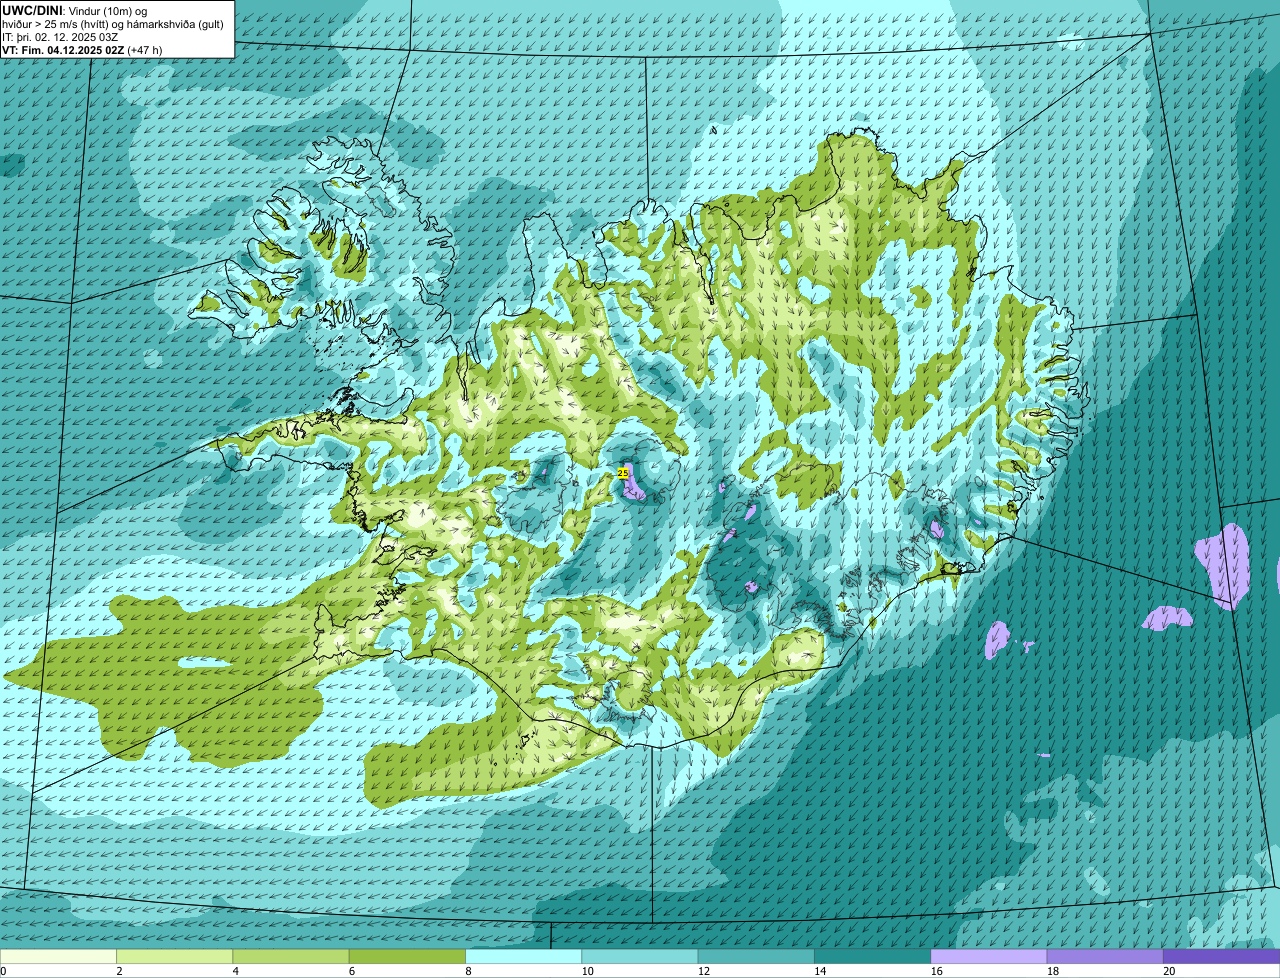
Task: Pick the 10–12 light teal legend swatch
Action: click(x=640, y=956)
